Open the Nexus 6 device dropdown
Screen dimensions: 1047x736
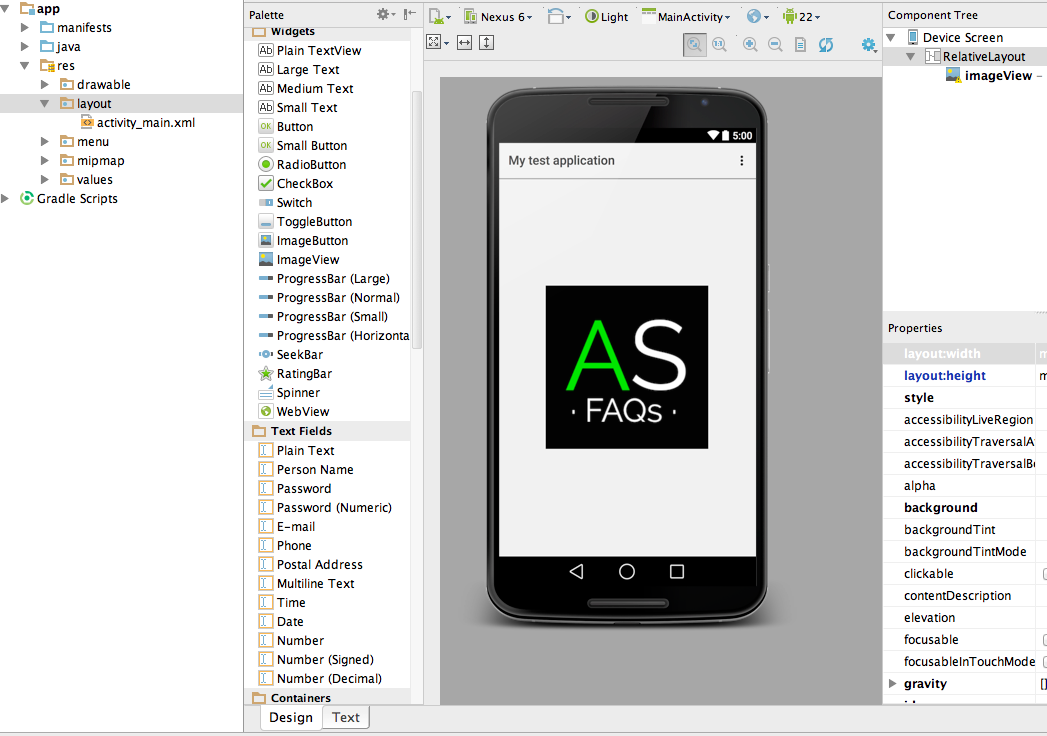498,16
